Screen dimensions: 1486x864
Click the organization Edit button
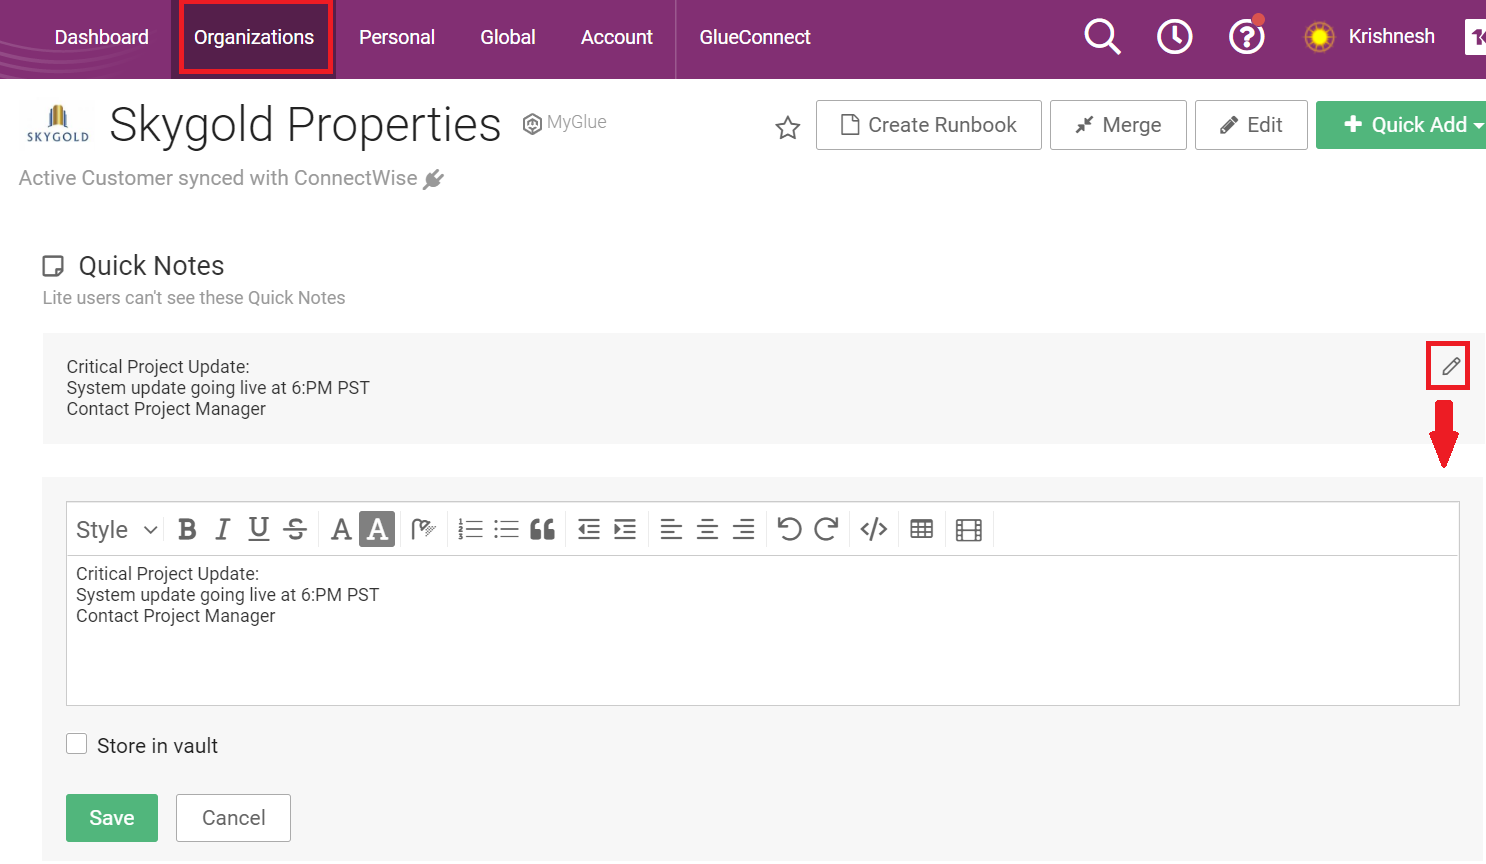(1251, 125)
